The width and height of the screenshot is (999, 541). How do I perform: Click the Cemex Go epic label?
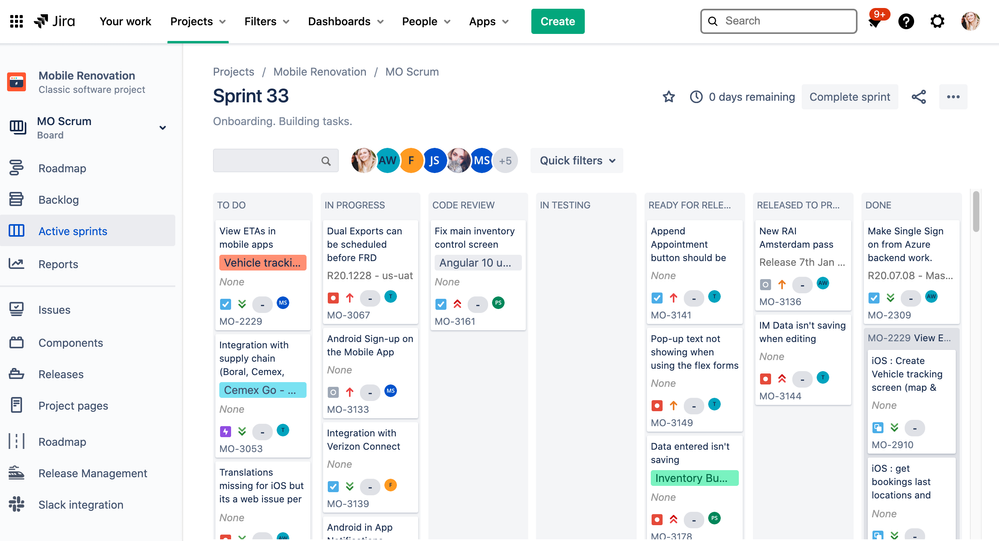tap(262, 390)
